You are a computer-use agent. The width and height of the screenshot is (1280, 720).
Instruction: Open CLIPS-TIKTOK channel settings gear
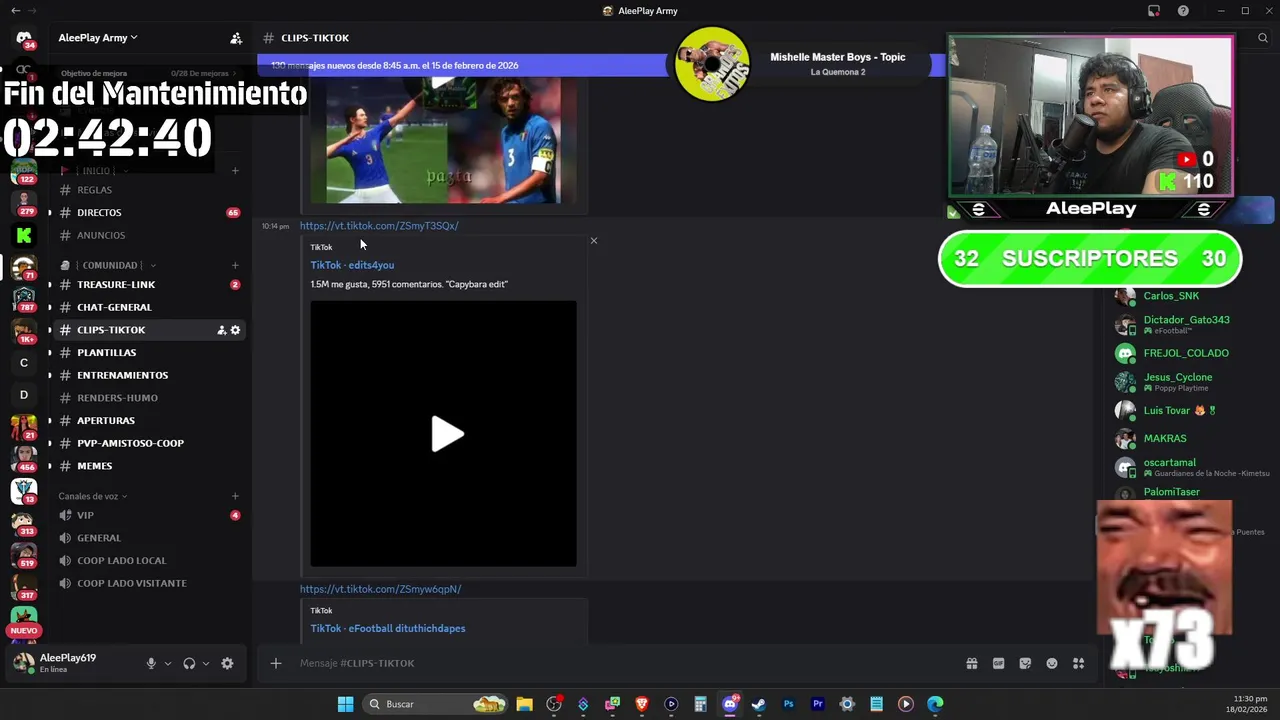click(235, 330)
